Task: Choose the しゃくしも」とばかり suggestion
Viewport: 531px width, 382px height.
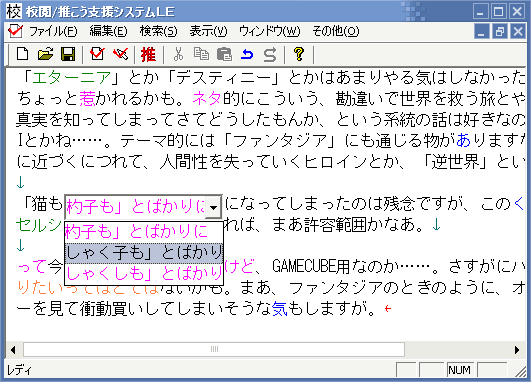Action: [x=144, y=273]
